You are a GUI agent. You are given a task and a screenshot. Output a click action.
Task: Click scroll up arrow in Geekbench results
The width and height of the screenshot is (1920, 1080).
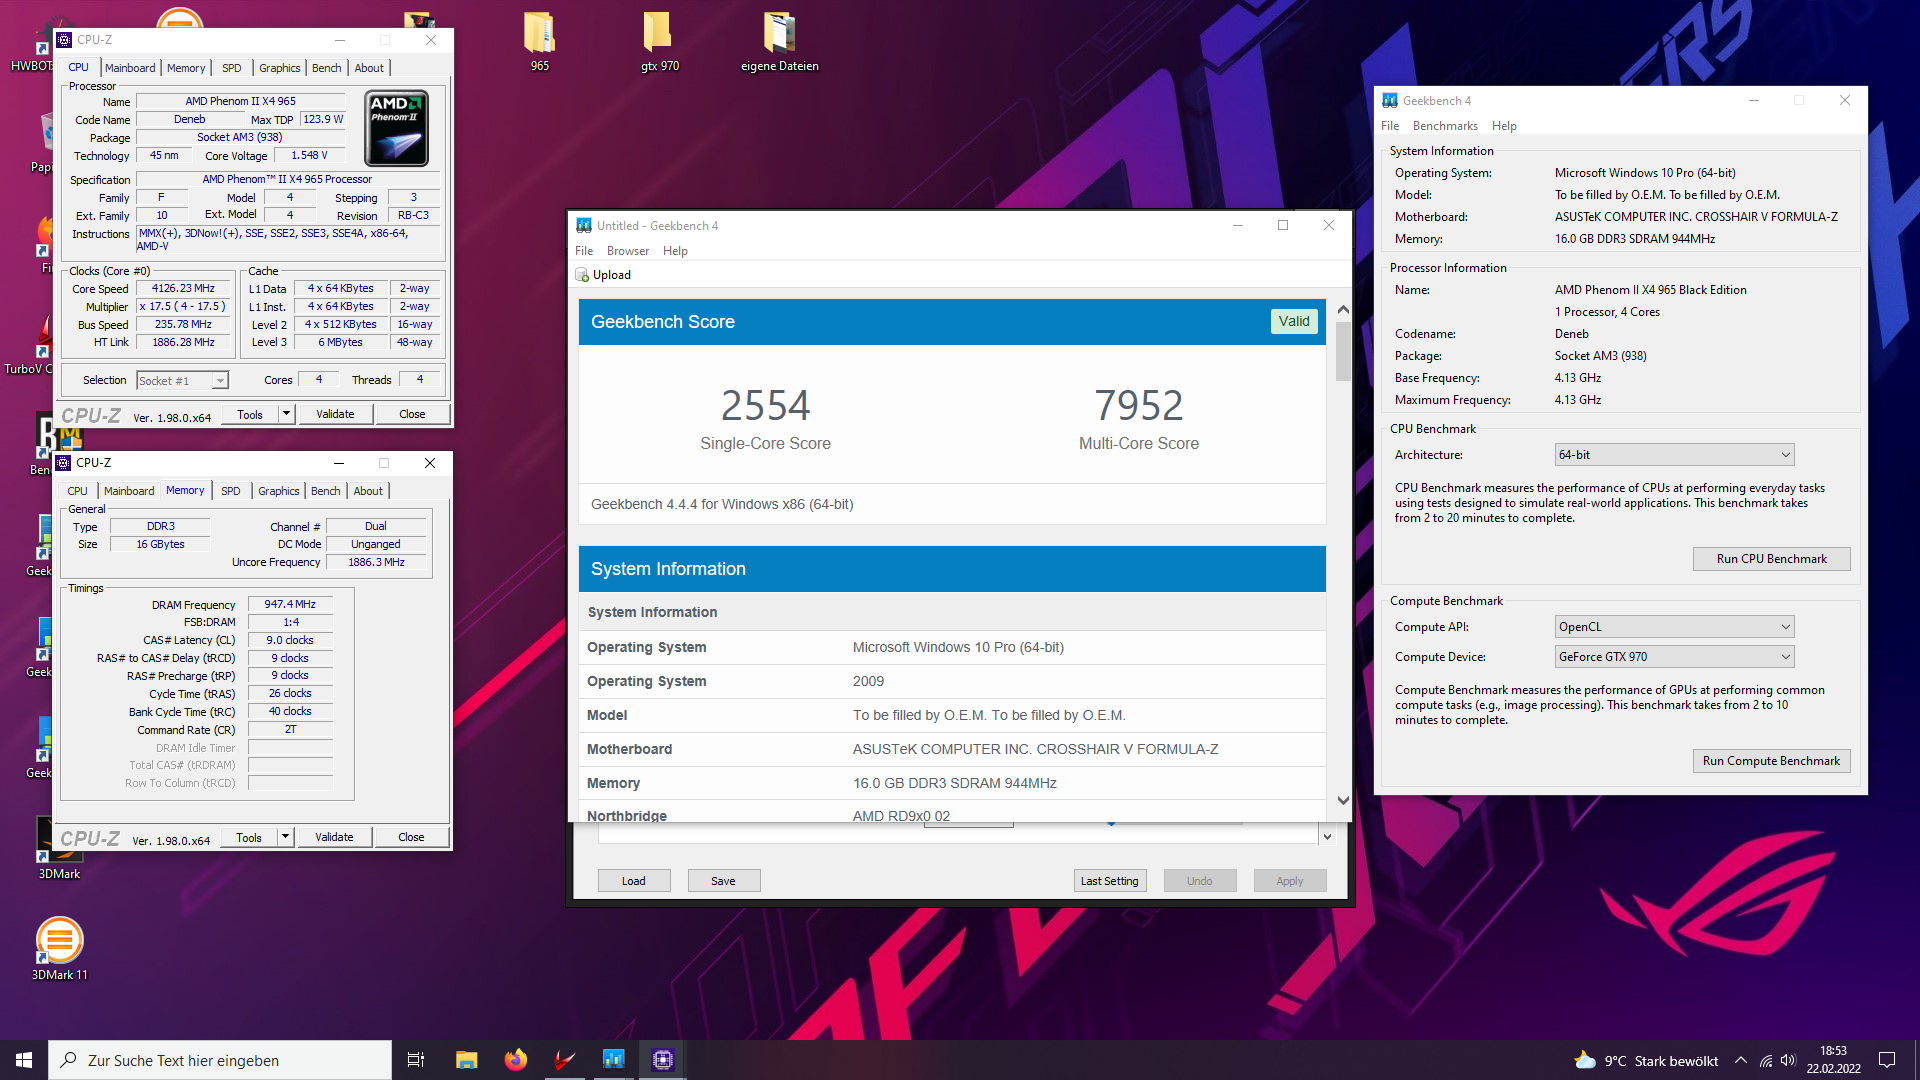tap(1343, 309)
